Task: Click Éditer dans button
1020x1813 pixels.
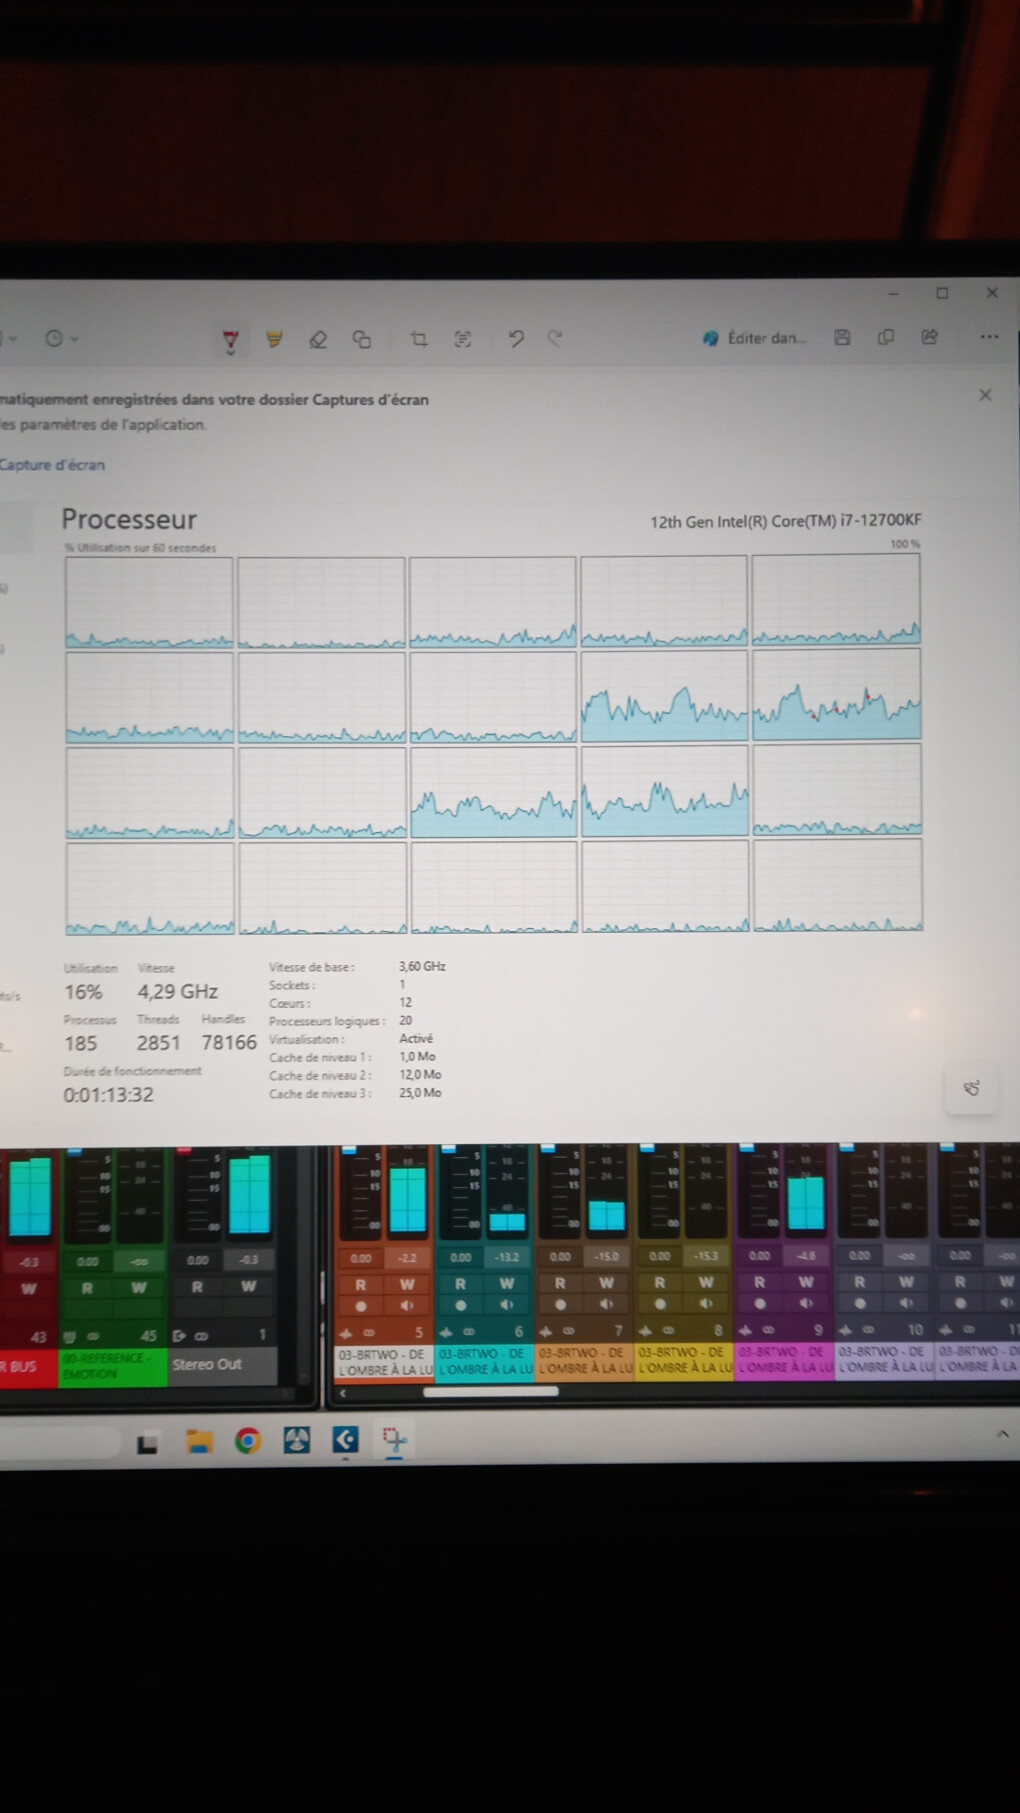Action: click(755, 338)
